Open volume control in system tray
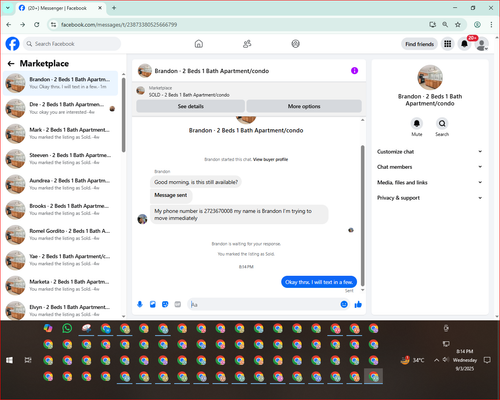This screenshot has width=500, height=400. (445, 360)
